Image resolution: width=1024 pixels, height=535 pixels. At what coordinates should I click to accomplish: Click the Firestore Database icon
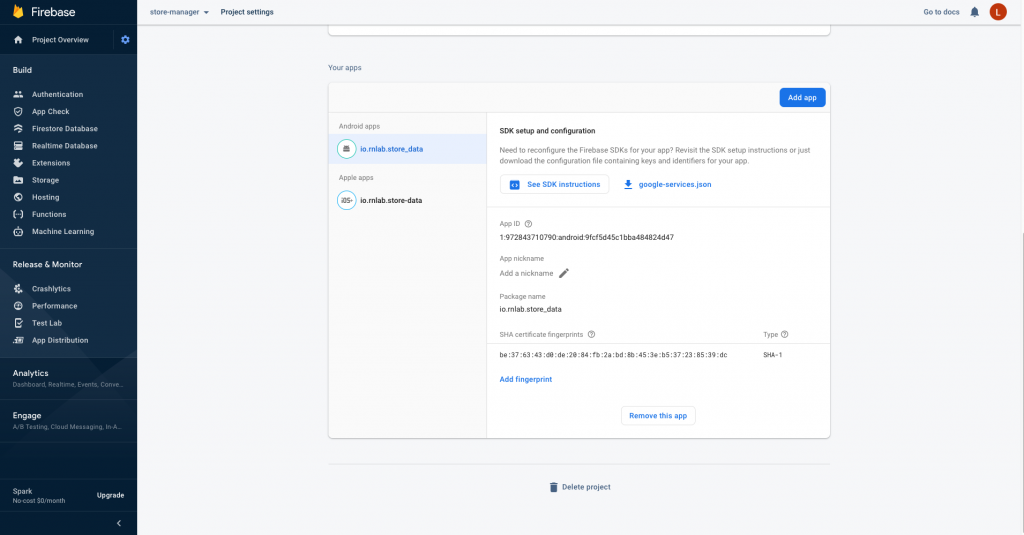[x=18, y=129]
